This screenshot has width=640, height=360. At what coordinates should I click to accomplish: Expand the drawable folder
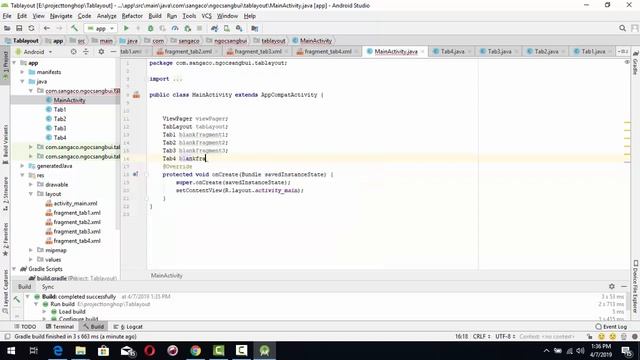pos(31,184)
